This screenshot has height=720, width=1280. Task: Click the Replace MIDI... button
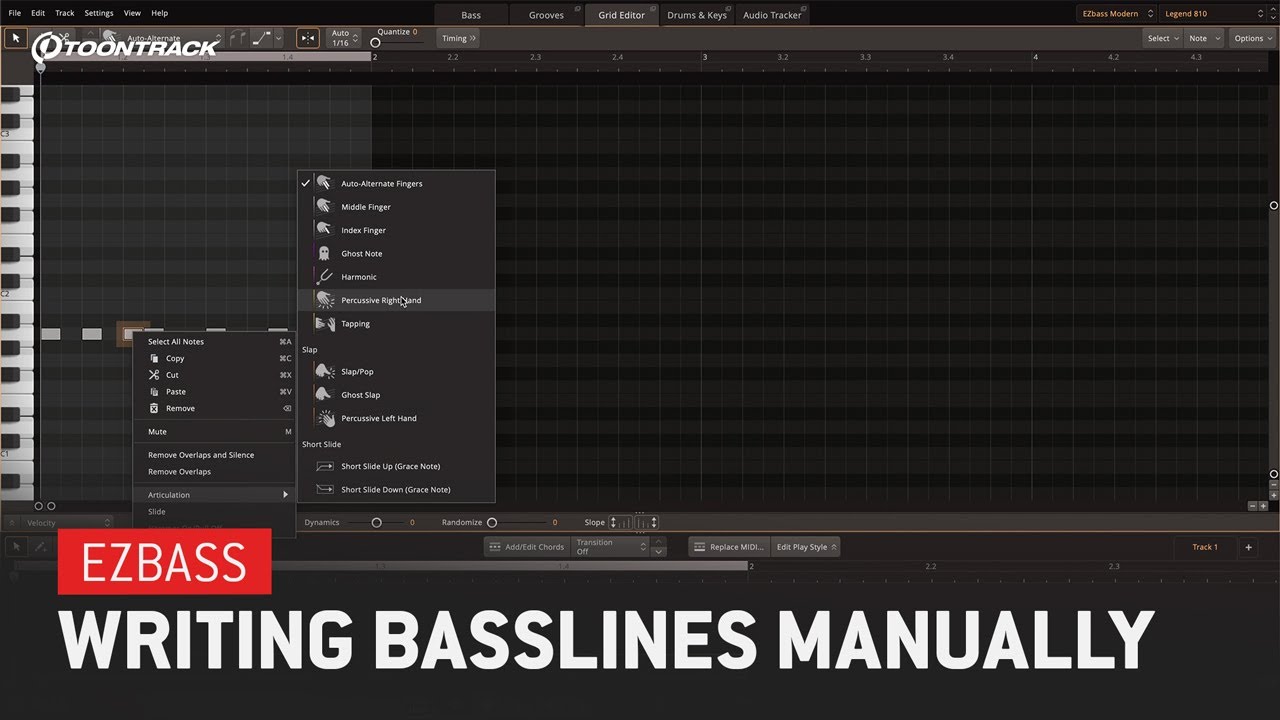point(729,547)
